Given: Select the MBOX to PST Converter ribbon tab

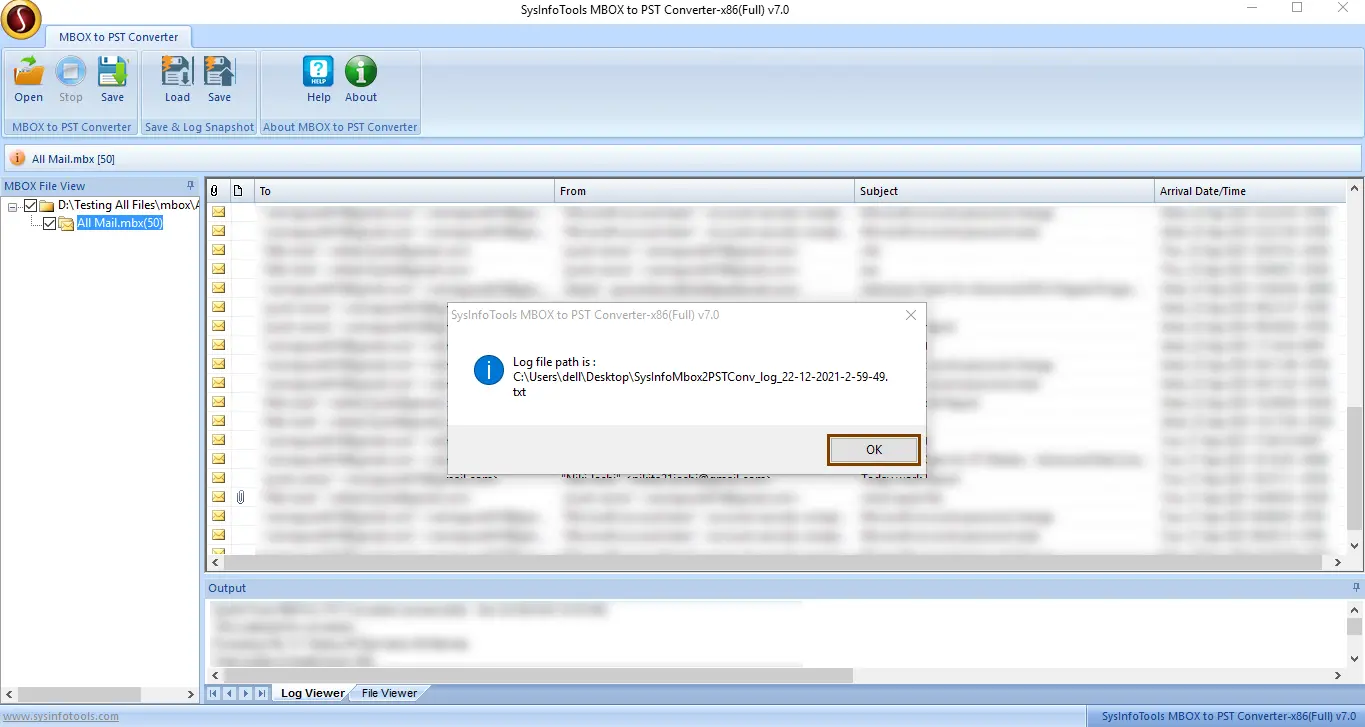Looking at the screenshot, I should tap(118, 37).
